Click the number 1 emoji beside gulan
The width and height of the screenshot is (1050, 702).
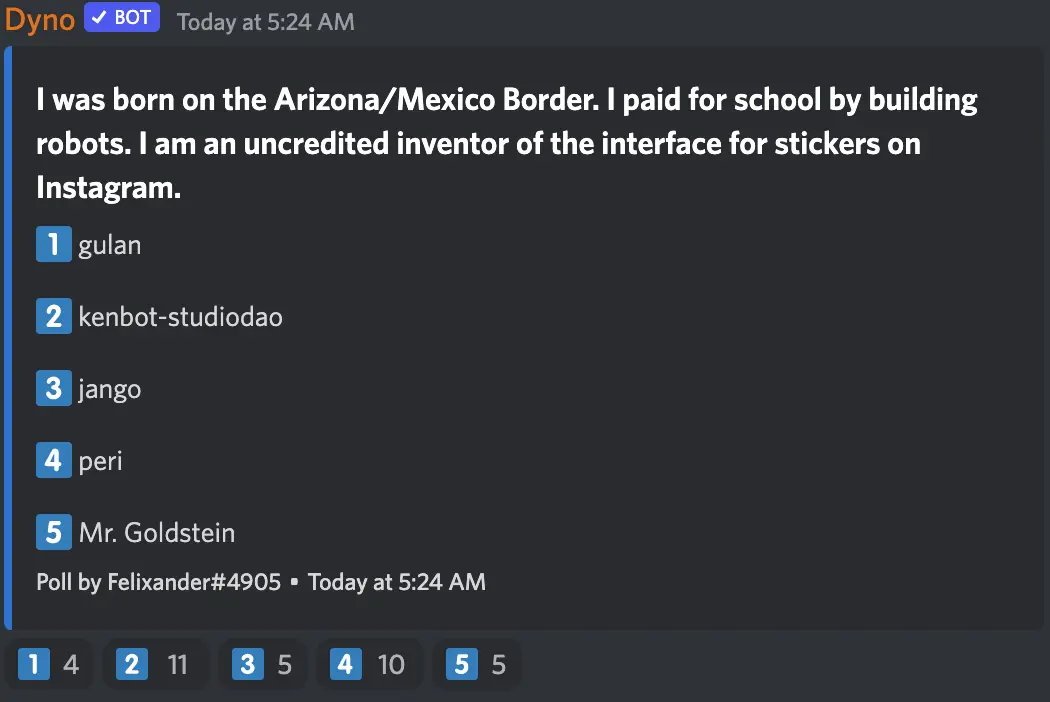tap(53, 244)
